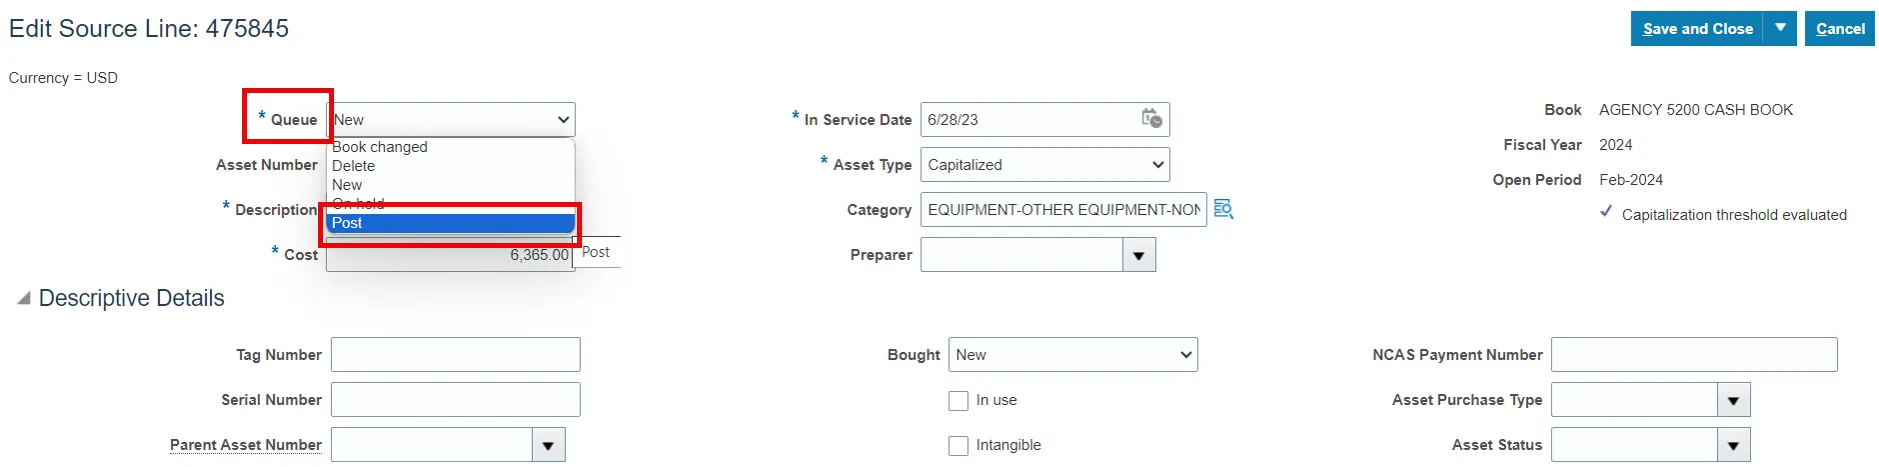Click the Category search icon
The height and width of the screenshot is (467, 1879).
[1223, 209]
